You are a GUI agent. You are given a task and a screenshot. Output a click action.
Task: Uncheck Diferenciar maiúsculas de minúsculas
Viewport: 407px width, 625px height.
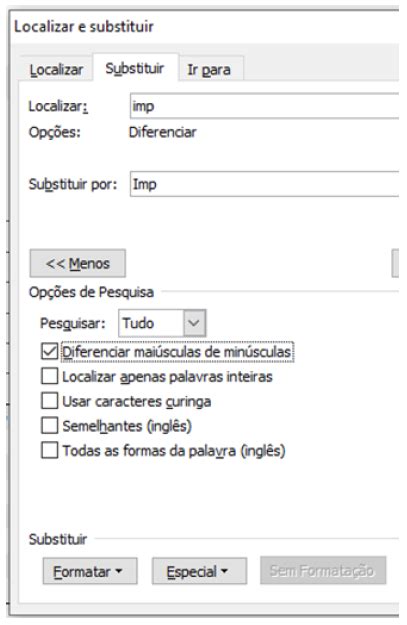[49, 352]
